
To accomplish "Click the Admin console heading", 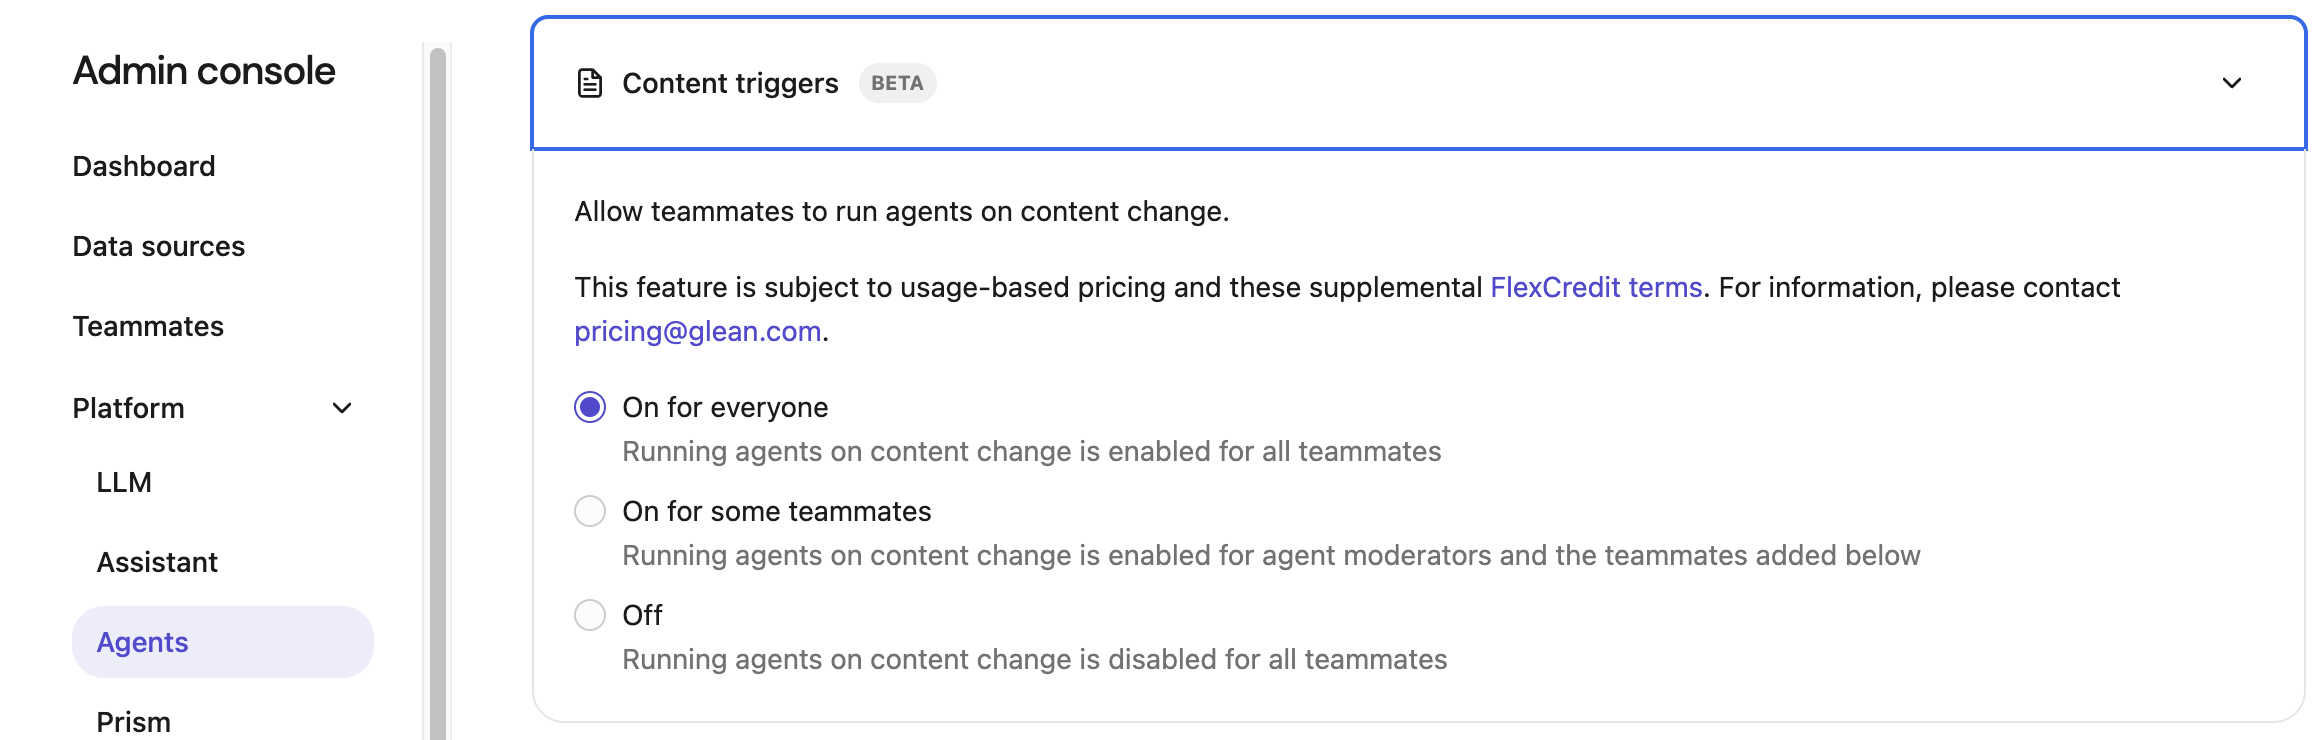I will pos(204,71).
